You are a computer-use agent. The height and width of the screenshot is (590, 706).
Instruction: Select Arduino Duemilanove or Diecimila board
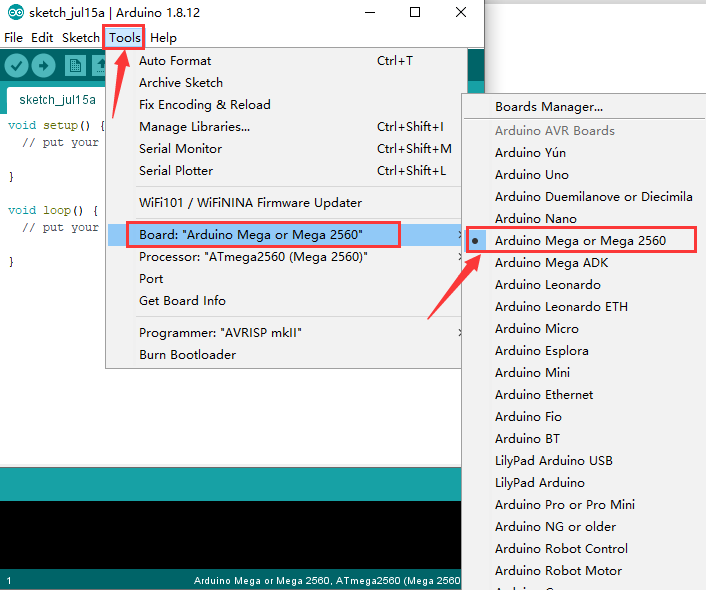point(584,197)
